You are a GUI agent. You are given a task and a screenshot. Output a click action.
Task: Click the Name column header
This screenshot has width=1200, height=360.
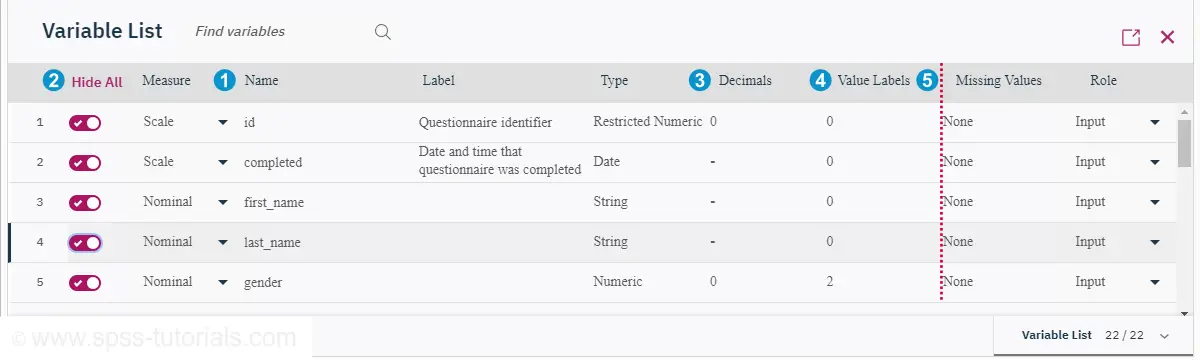(x=261, y=81)
